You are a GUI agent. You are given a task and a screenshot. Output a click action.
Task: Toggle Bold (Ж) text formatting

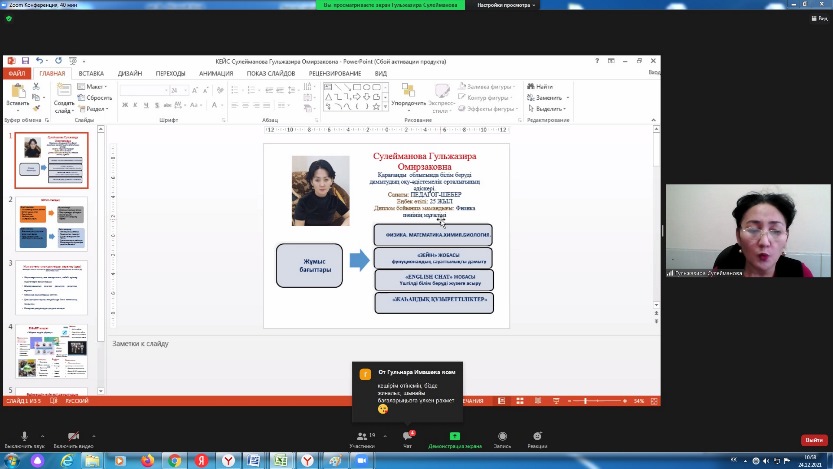[x=125, y=103]
